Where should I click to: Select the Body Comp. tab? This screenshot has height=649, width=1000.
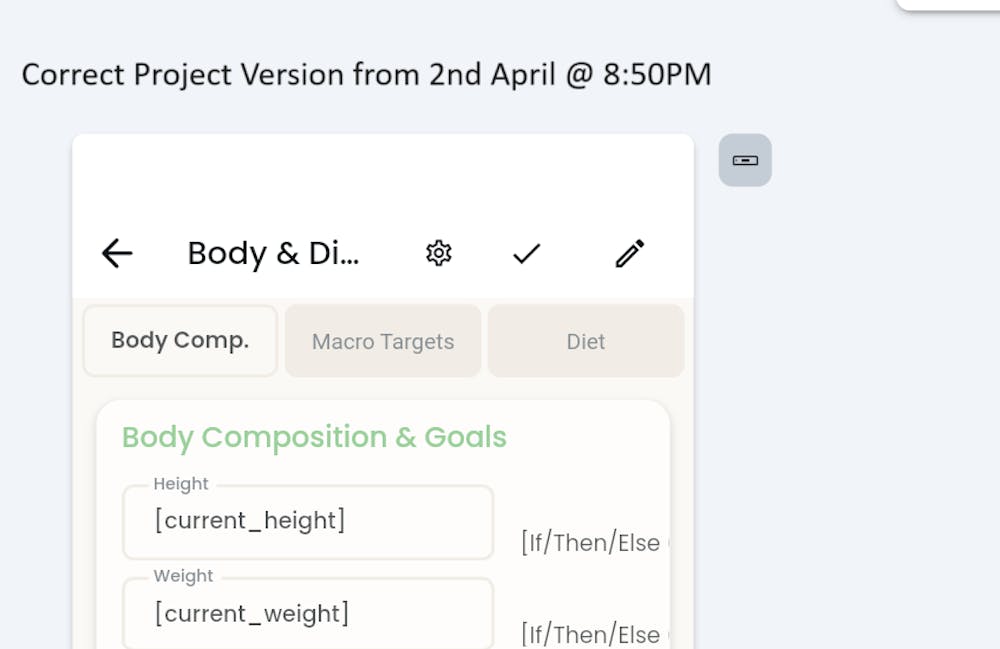[x=180, y=340]
